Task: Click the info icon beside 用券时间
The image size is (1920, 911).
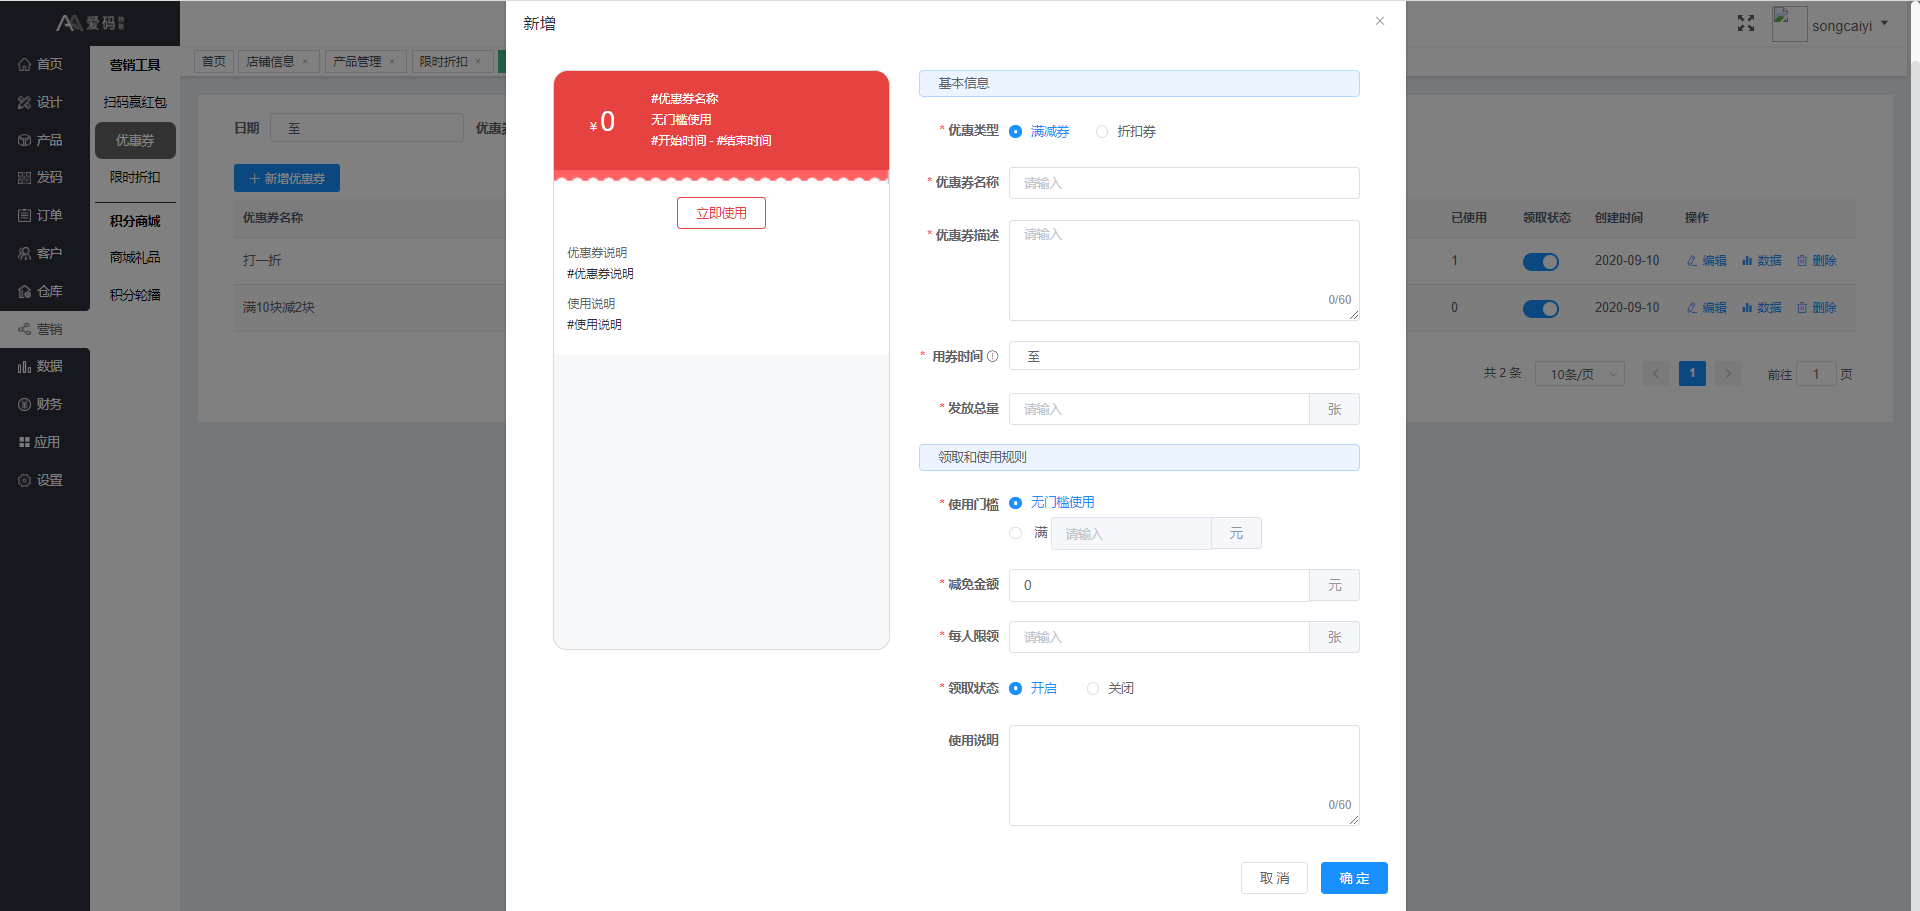Action: [992, 356]
